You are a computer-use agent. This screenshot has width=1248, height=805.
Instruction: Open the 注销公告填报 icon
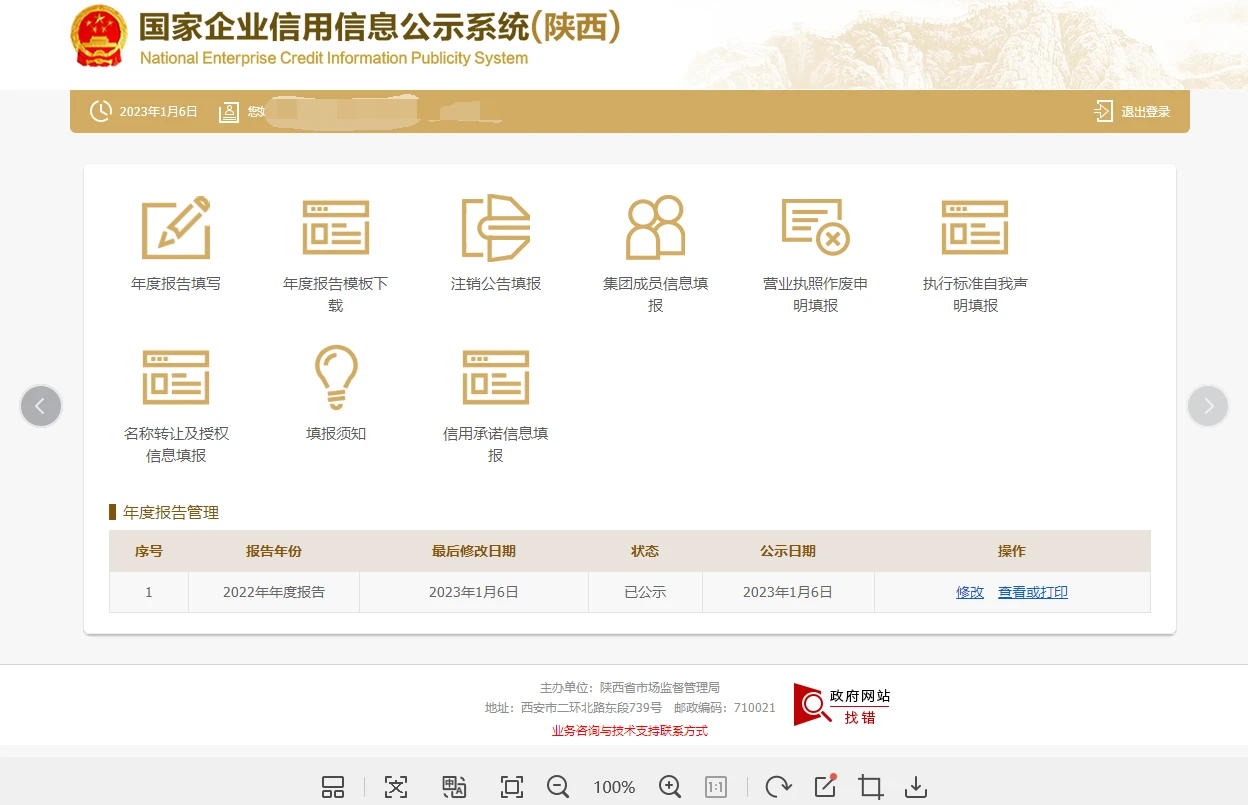(x=496, y=228)
